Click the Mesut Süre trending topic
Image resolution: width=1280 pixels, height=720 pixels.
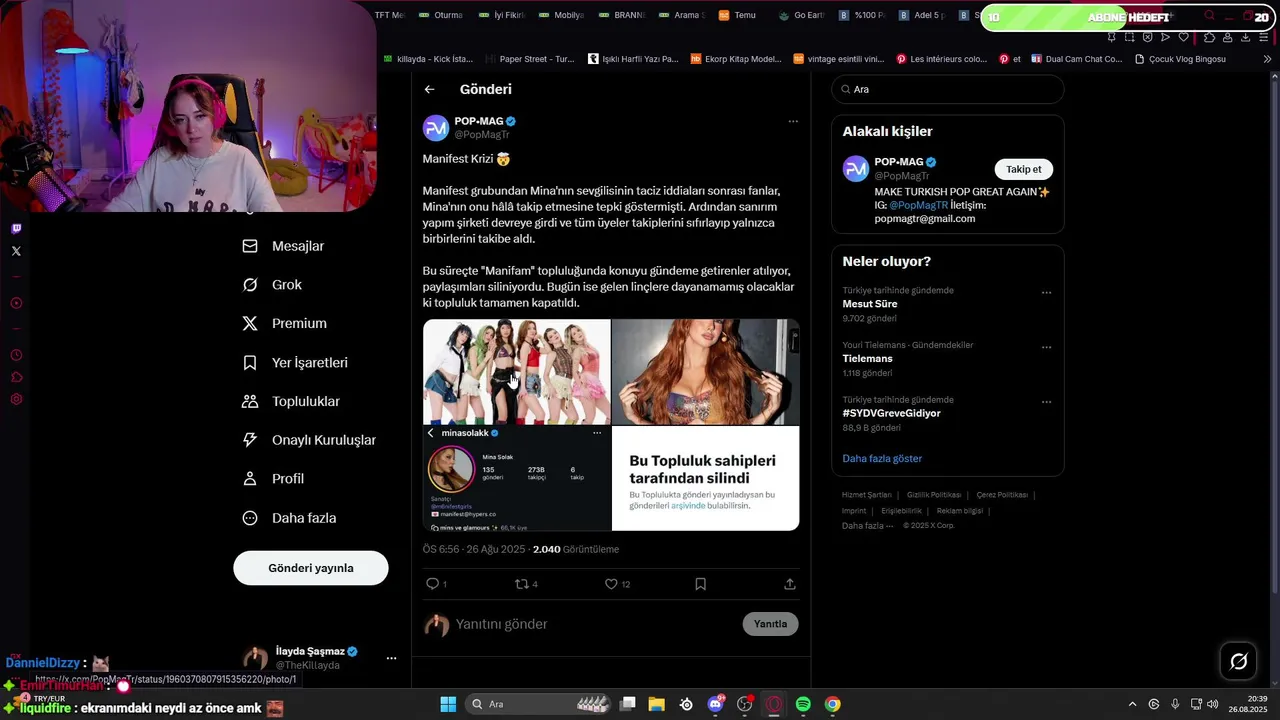pos(870,304)
